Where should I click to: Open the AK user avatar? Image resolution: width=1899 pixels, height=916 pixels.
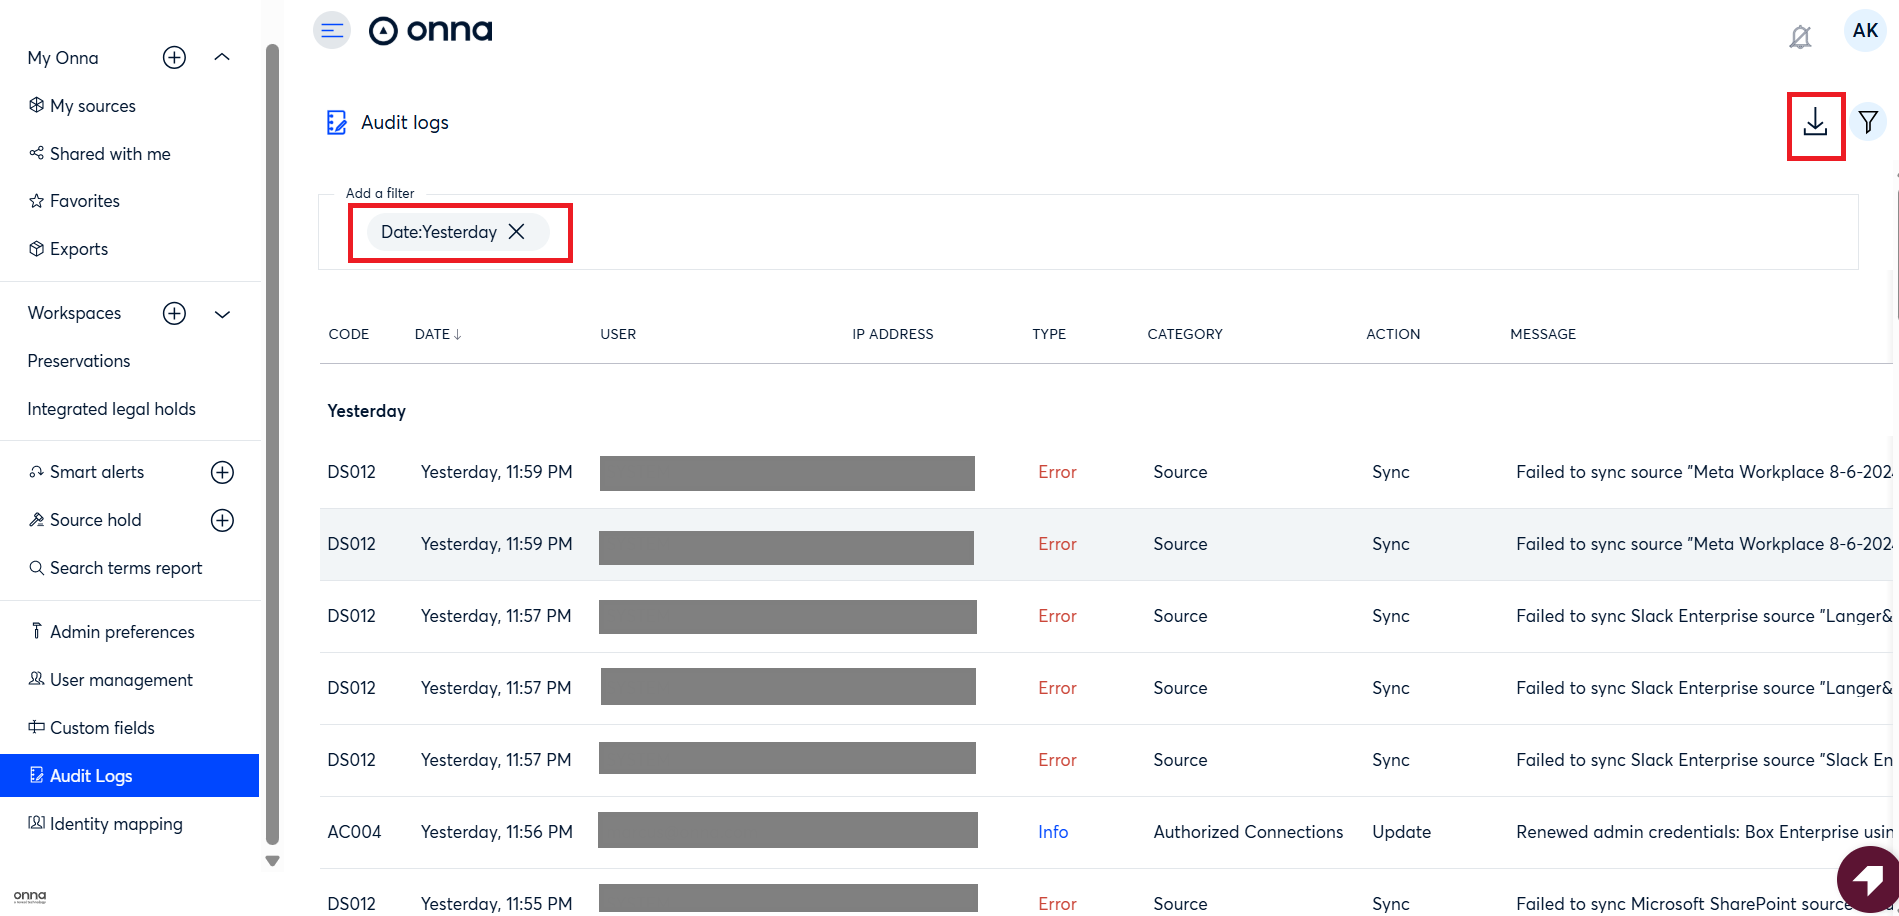(x=1864, y=31)
